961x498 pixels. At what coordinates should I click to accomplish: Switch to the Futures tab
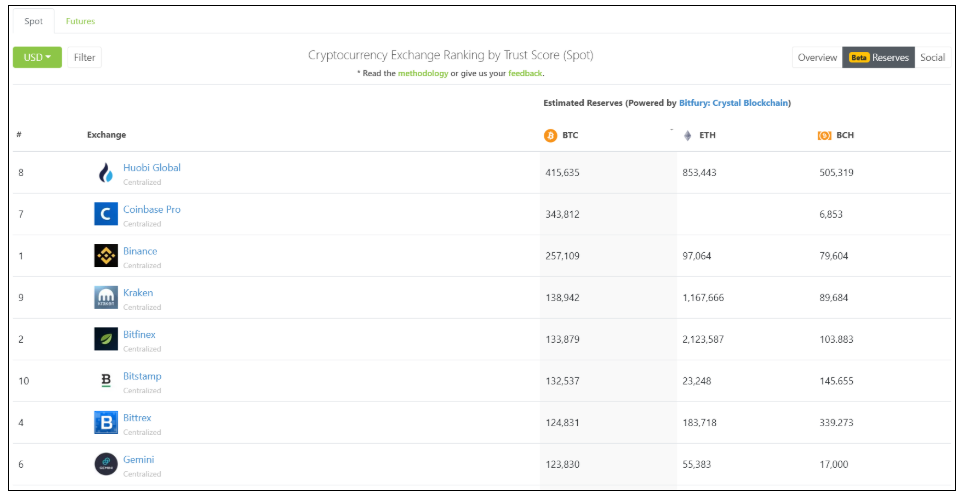pos(80,21)
